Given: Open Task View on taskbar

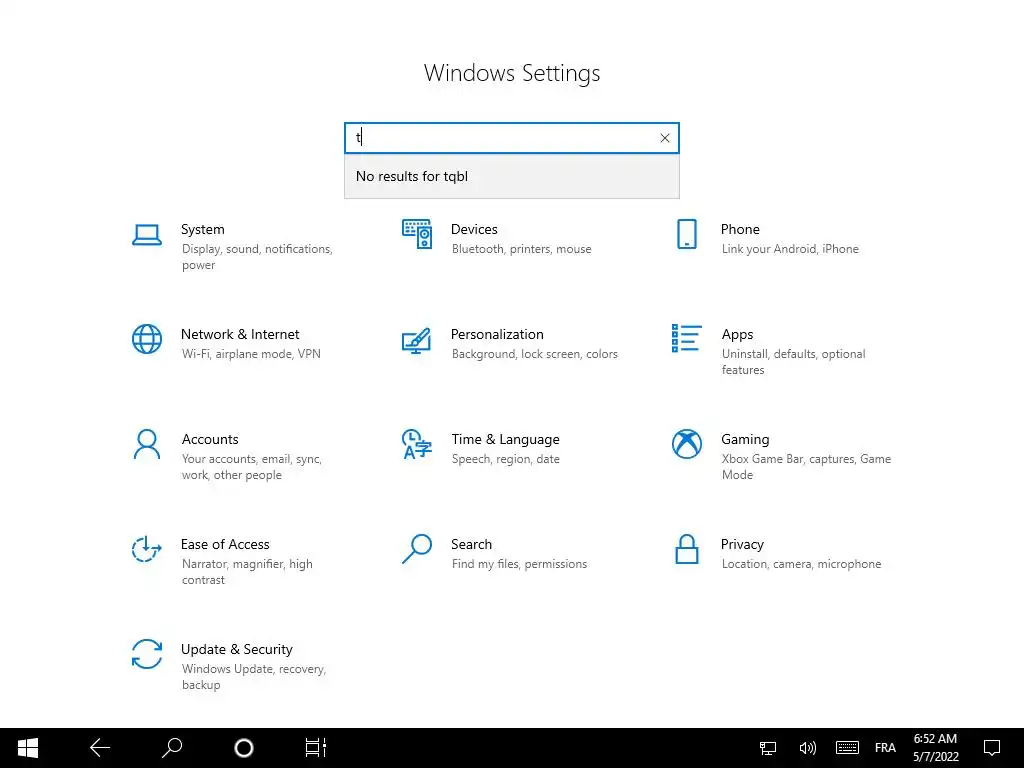Looking at the screenshot, I should pyautogui.click(x=315, y=748).
